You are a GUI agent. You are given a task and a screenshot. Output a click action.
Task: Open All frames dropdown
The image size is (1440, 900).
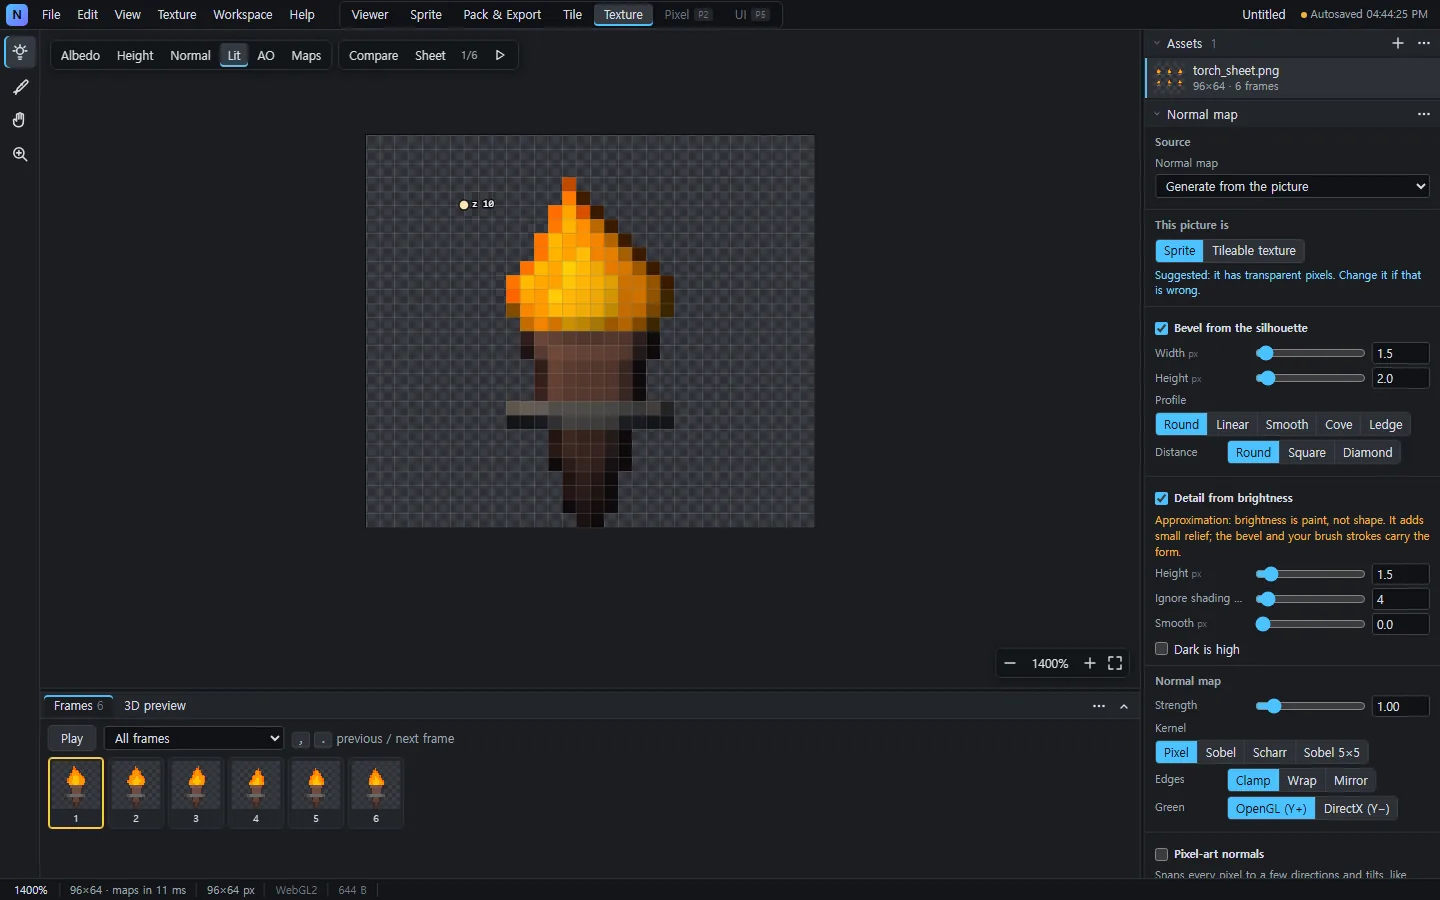(196, 738)
